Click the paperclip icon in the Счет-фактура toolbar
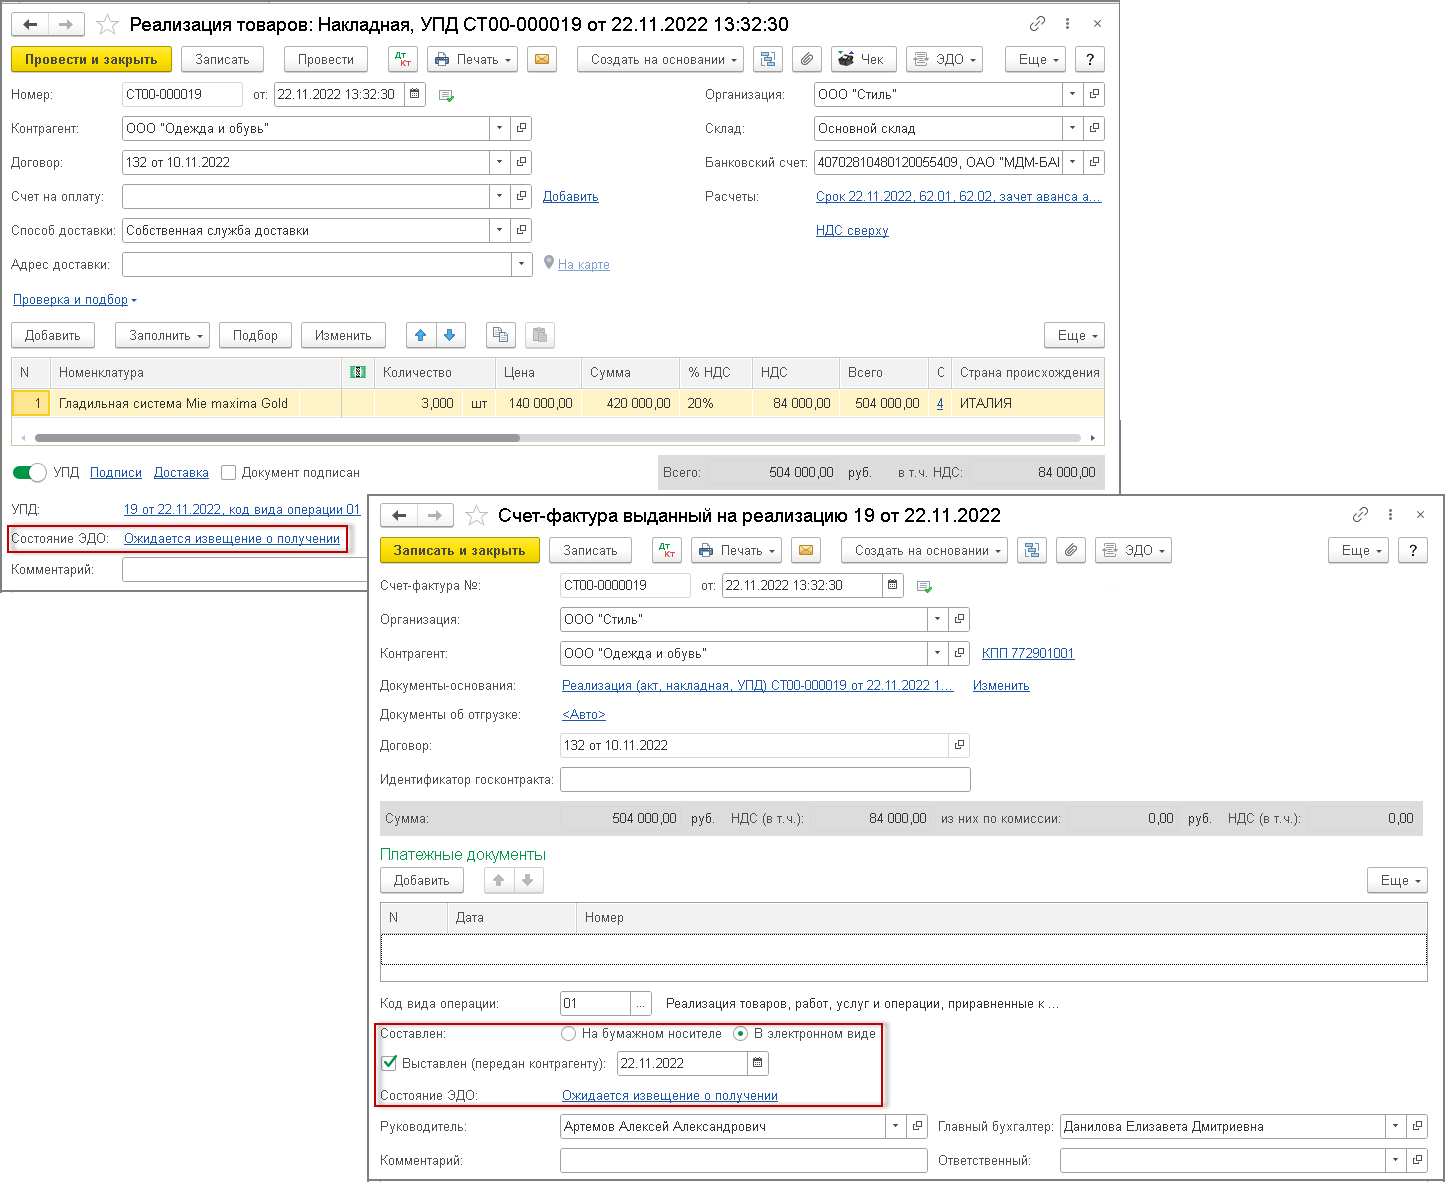The image size is (1448, 1184). [1070, 550]
